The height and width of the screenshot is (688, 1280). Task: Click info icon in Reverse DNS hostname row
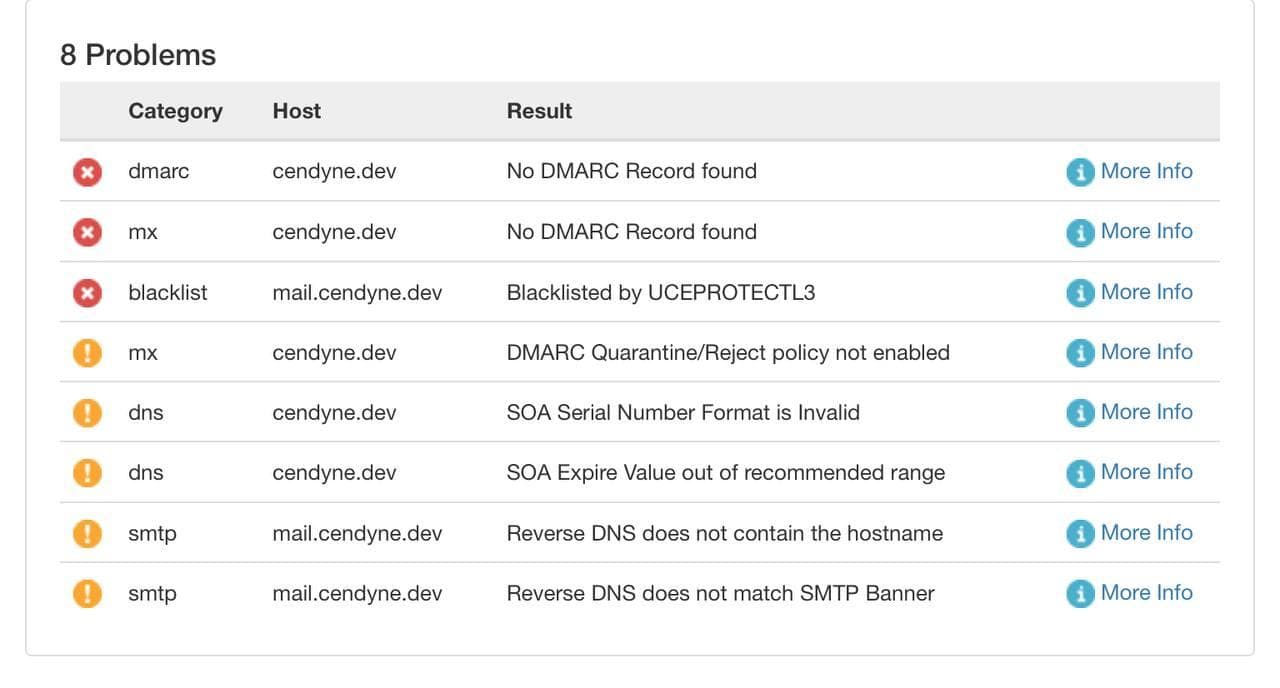[1080, 533]
